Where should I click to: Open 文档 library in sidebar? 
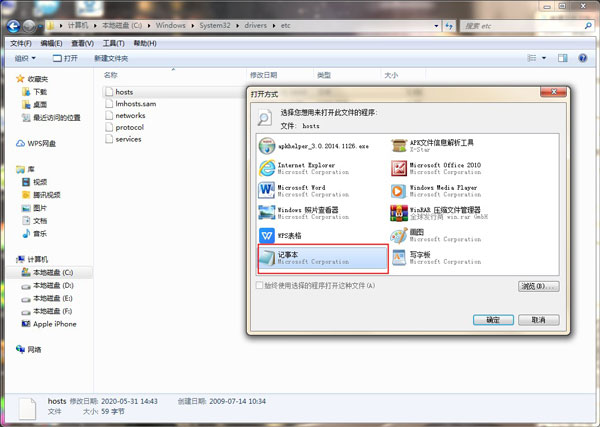click(x=34, y=221)
